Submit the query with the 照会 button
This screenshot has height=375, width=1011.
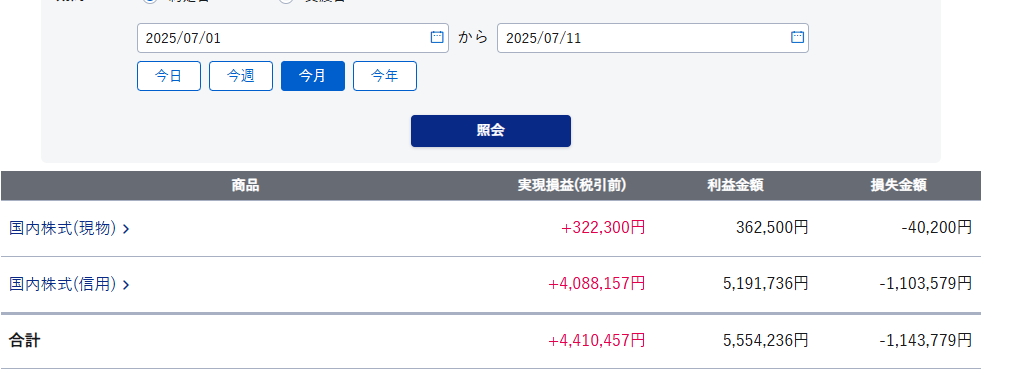[x=491, y=131]
